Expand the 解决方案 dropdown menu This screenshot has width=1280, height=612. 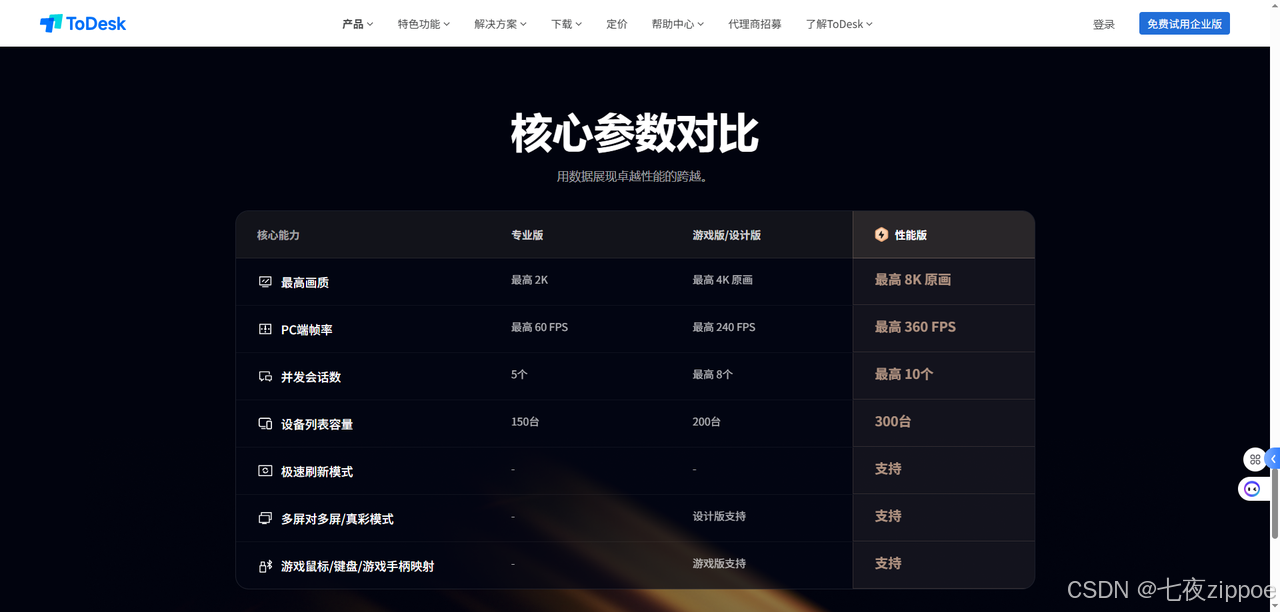click(x=500, y=24)
